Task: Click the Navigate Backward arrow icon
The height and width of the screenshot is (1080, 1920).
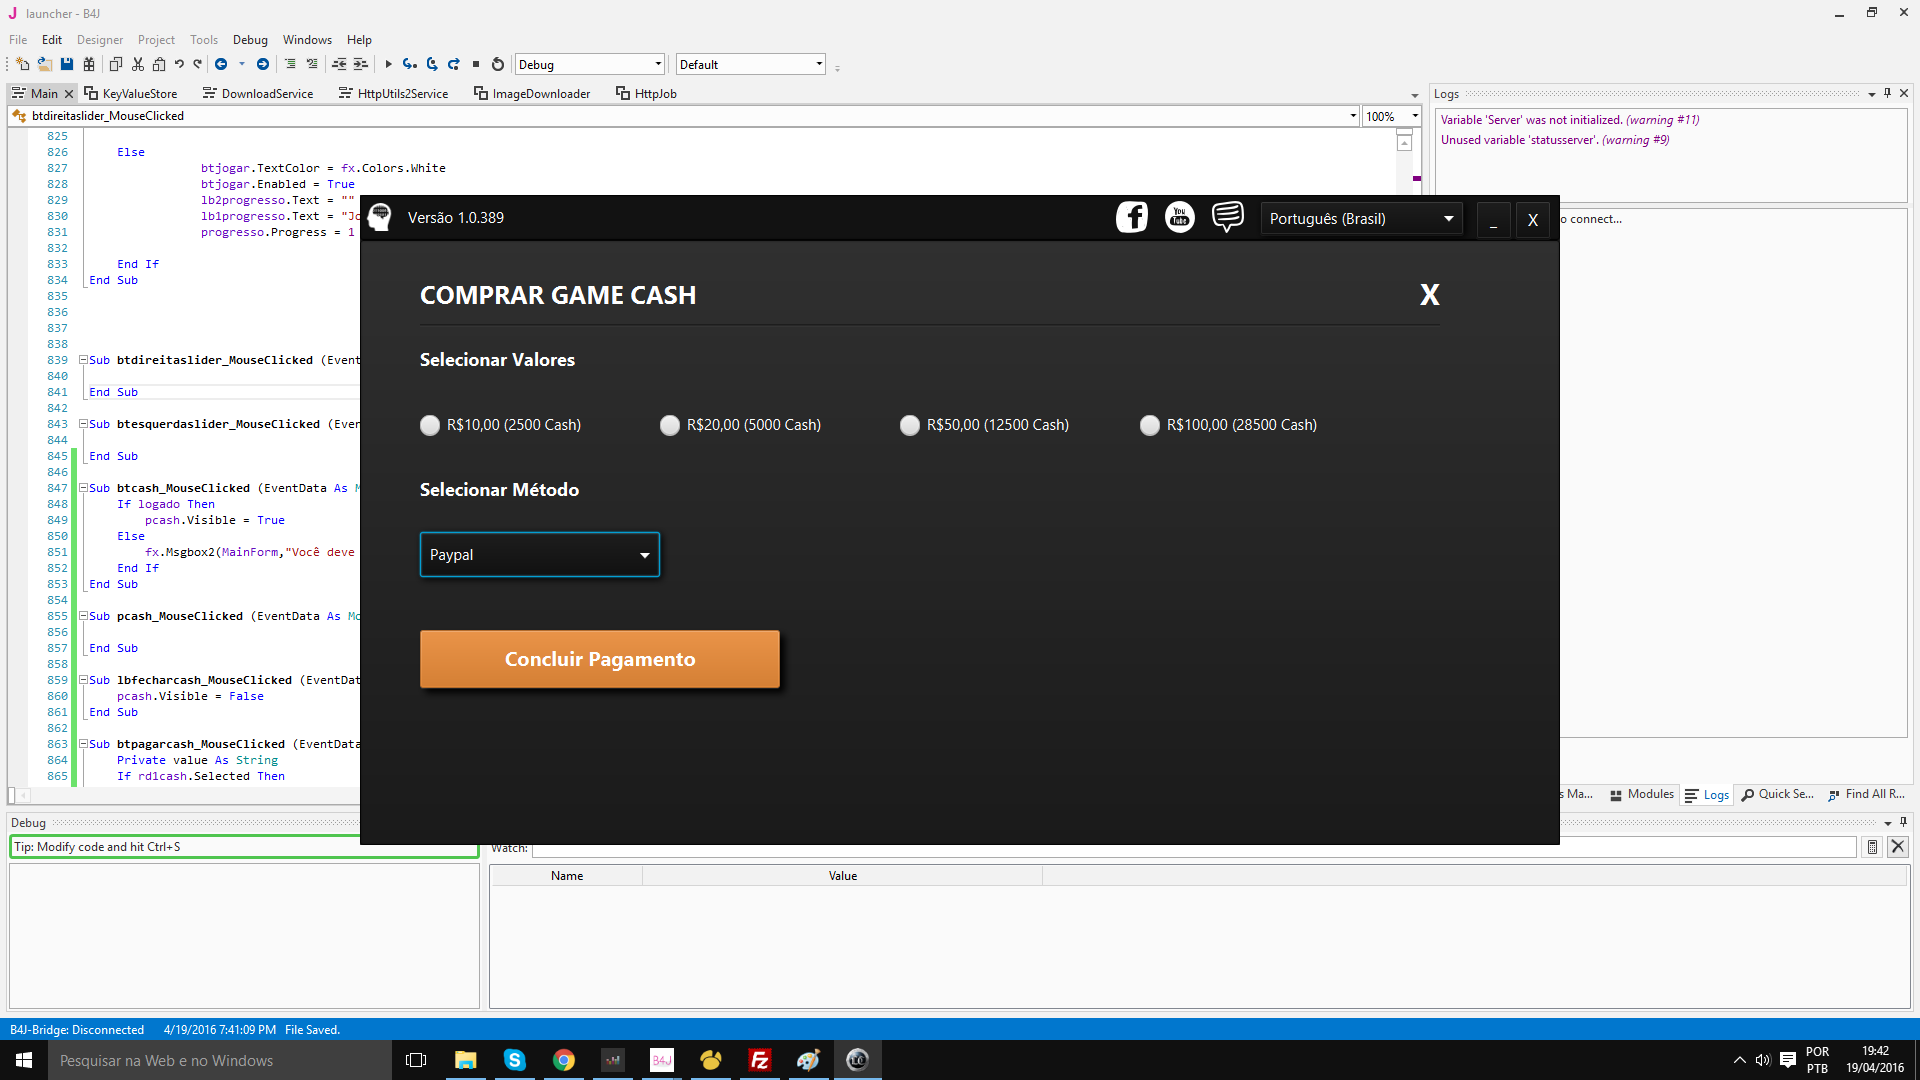Action: [x=221, y=64]
